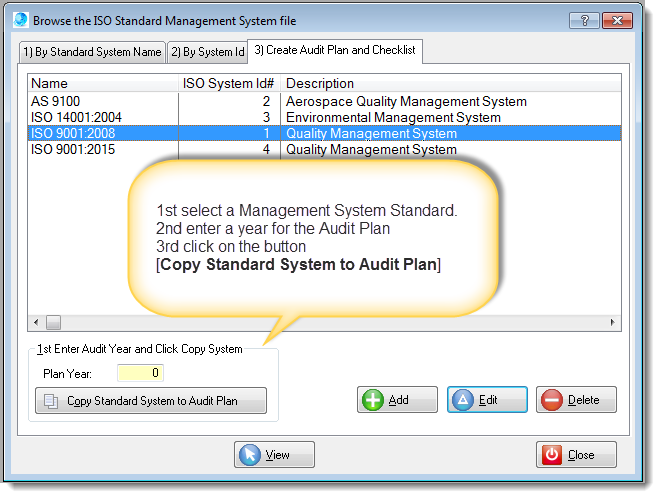The height and width of the screenshot is (498, 660).
Task: Click the globe icon in the title bar
Action: (x=21, y=20)
